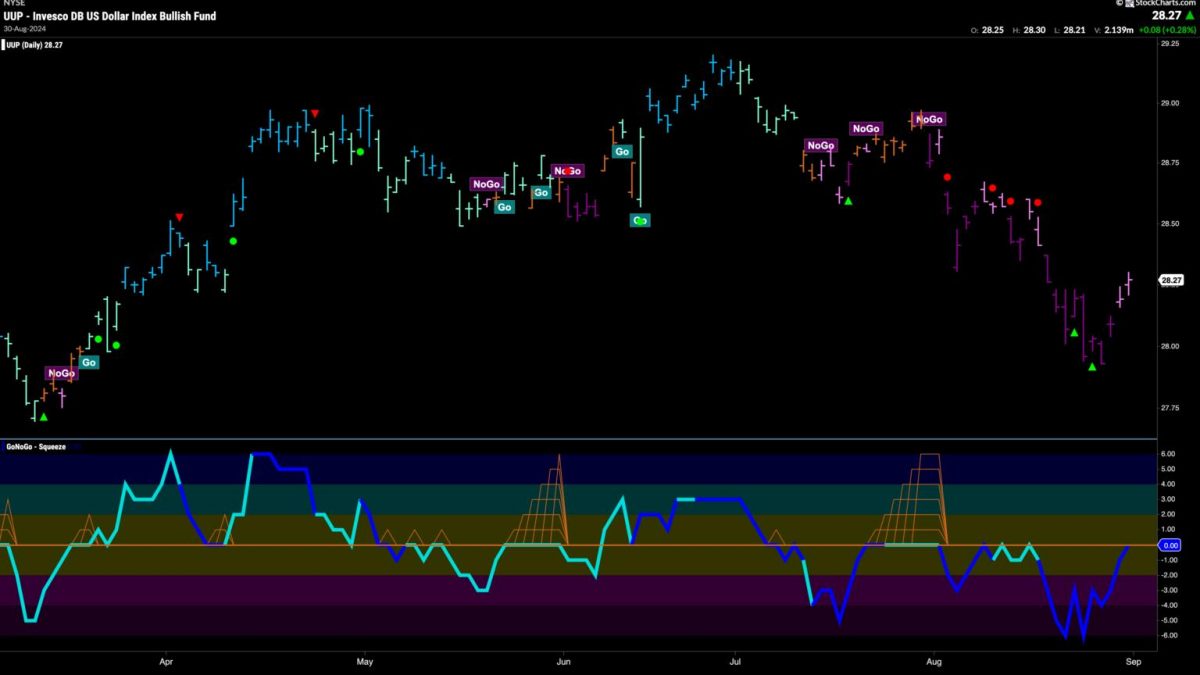Click the blue 0.00 oscillator value tag
Image resolution: width=1200 pixels, height=675 pixels.
pos(1170,545)
